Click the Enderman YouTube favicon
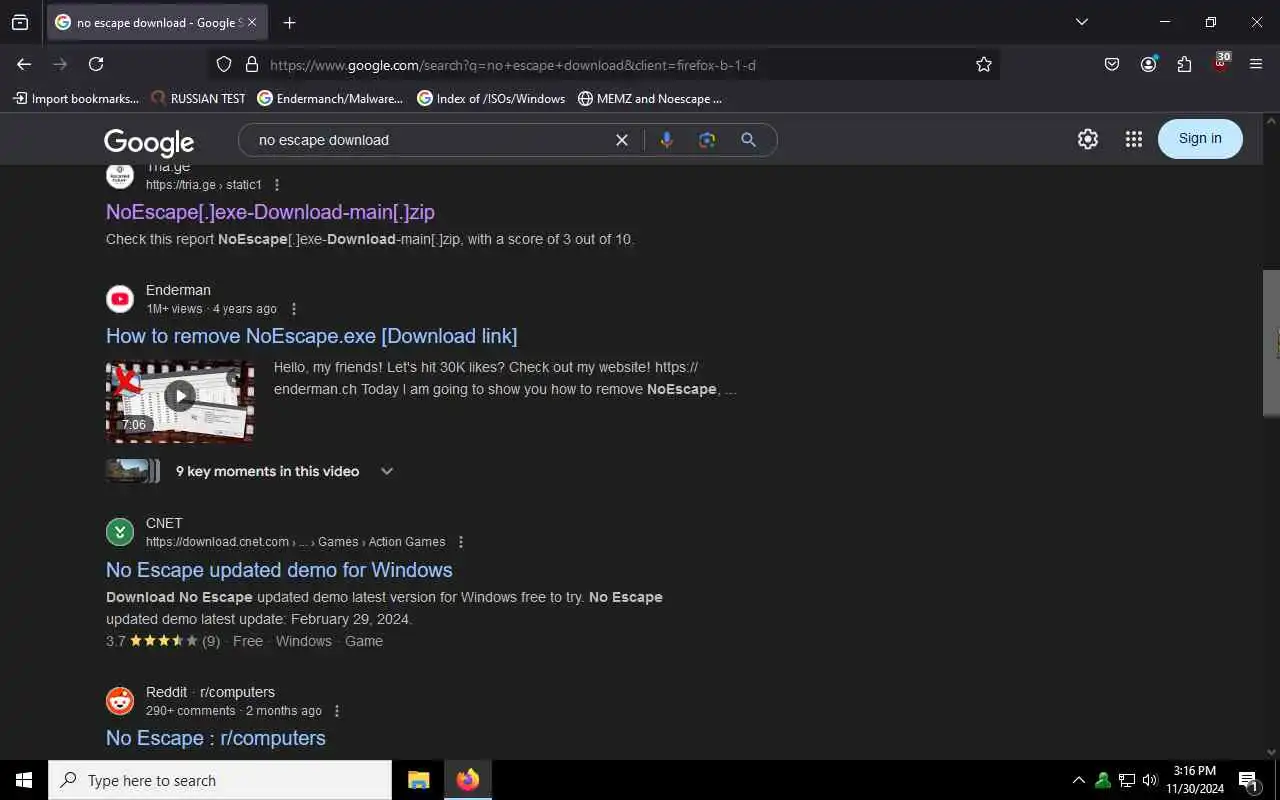The width and height of the screenshot is (1280, 800). [x=120, y=299]
